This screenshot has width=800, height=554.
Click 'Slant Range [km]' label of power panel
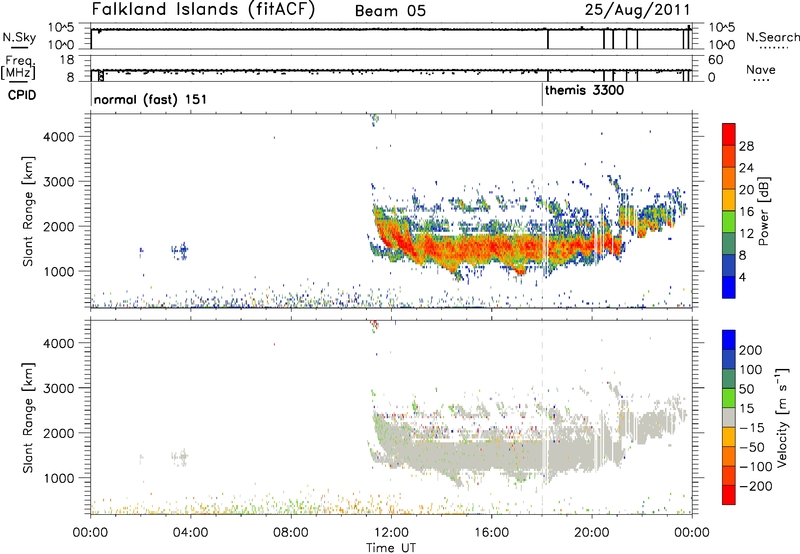tap(29, 211)
